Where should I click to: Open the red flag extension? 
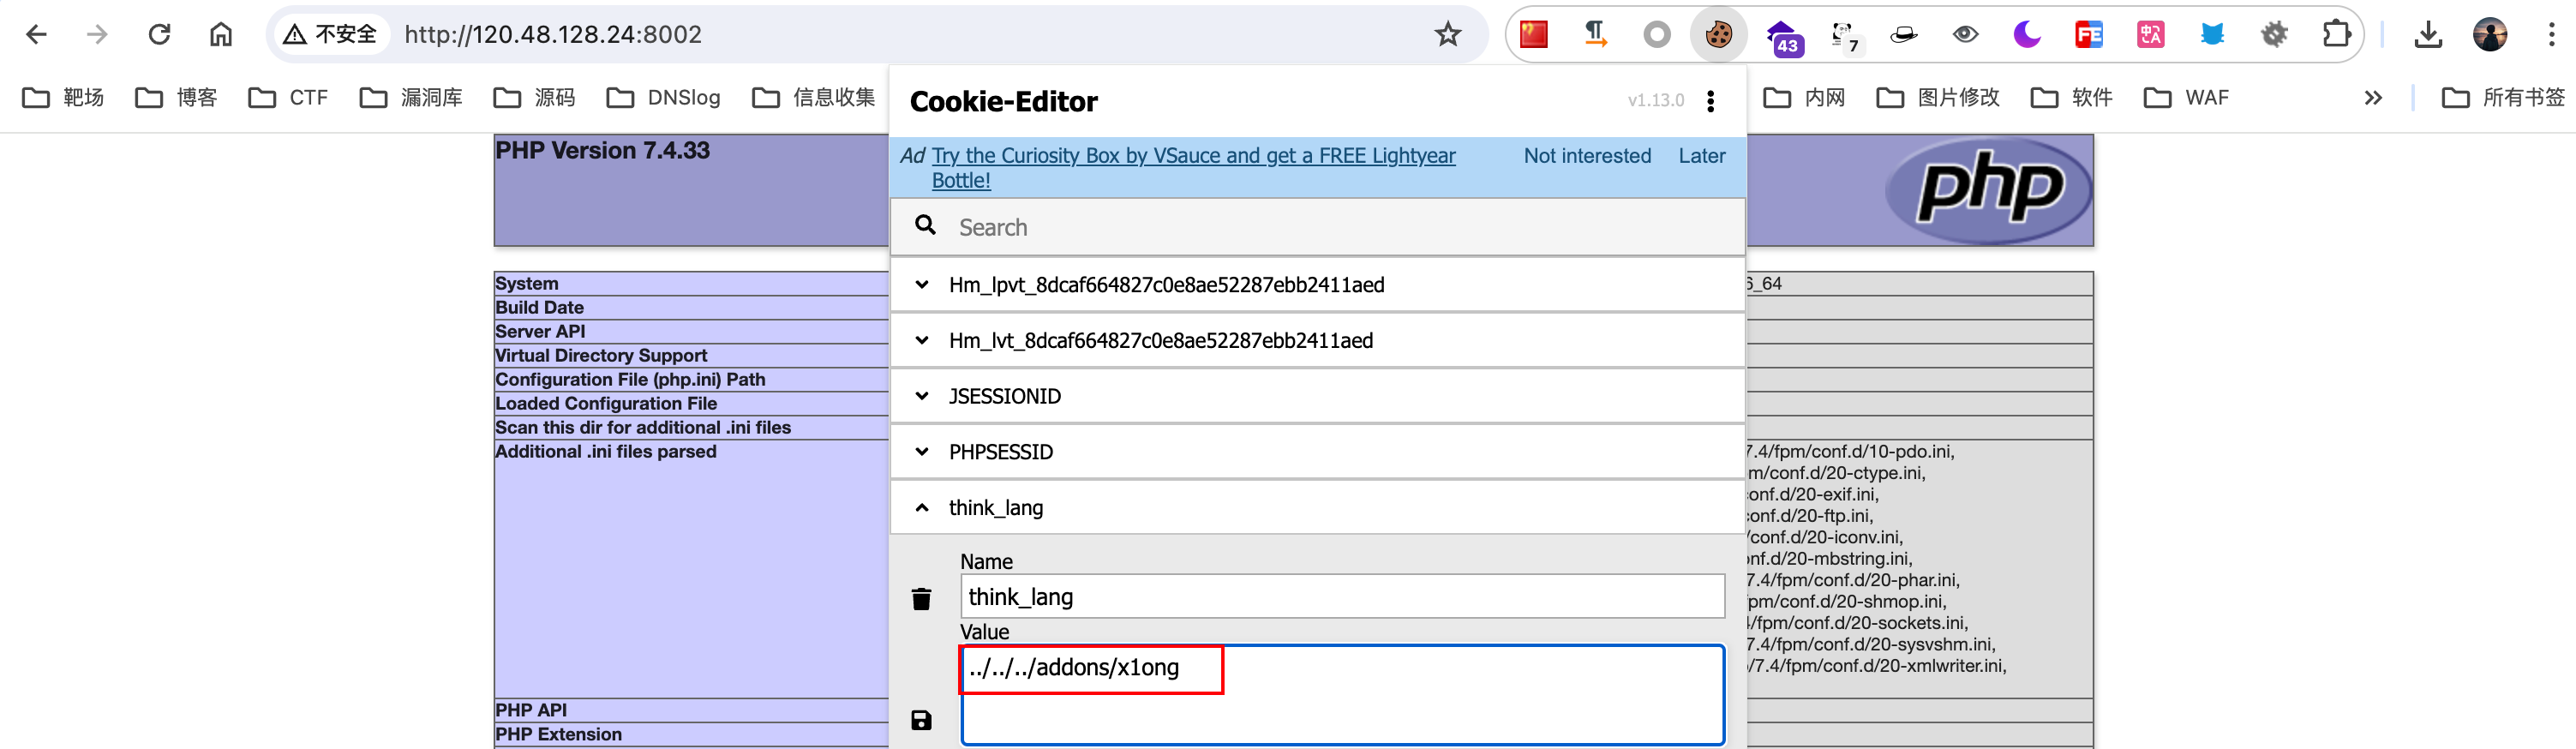pyautogui.click(x=1533, y=35)
